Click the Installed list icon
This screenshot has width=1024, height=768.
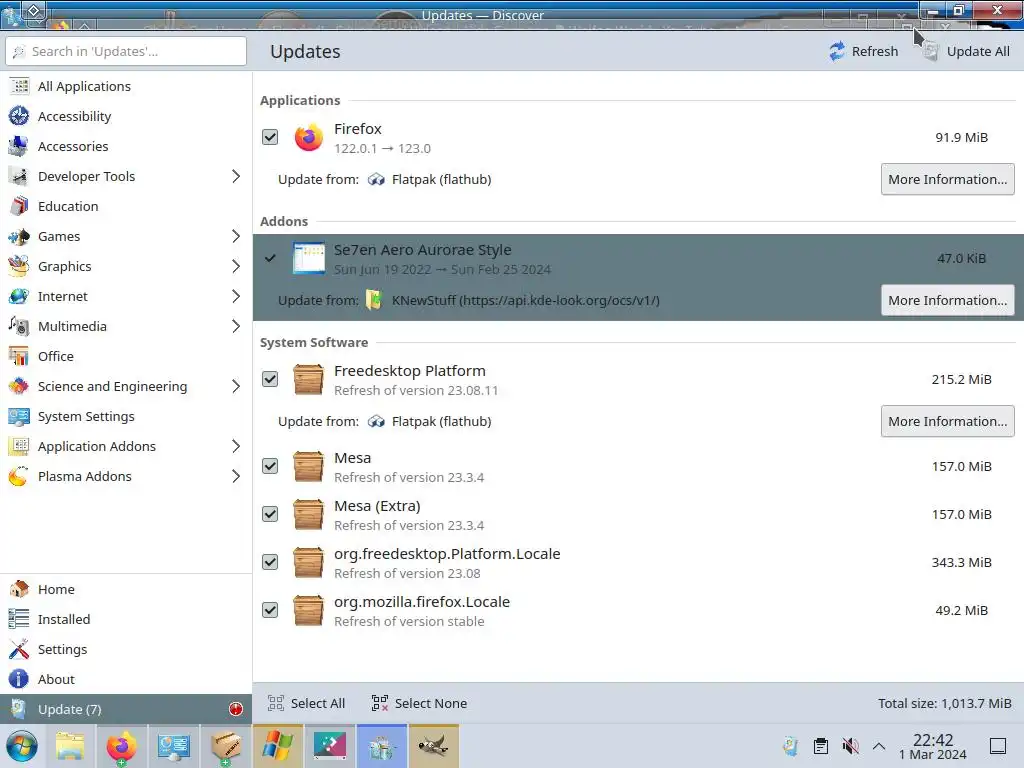pyautogui.click(x=19, y=619)
